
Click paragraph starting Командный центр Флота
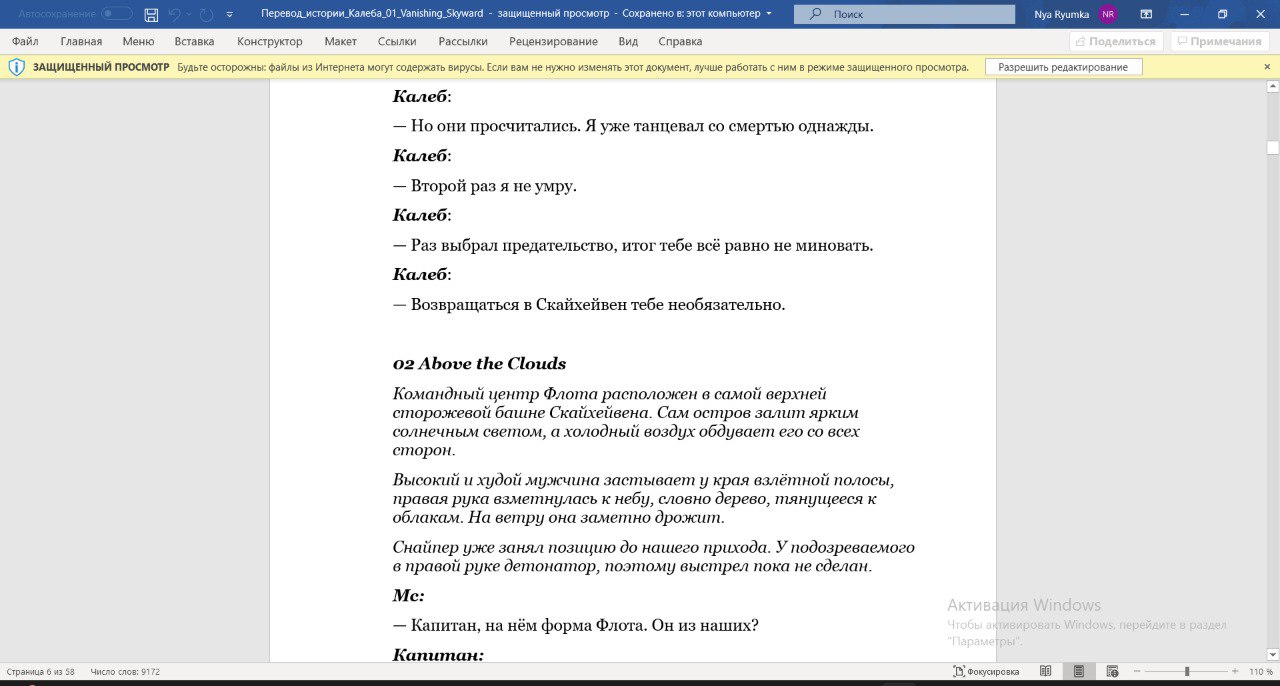626,422
